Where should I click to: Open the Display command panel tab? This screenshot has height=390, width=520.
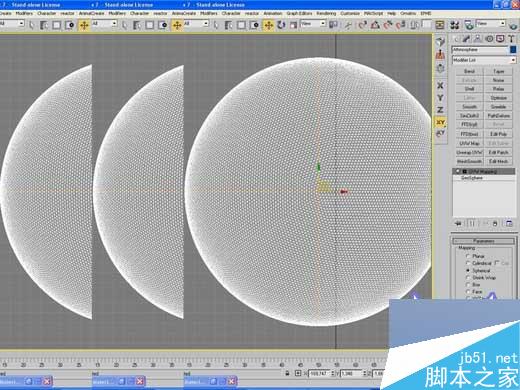click(x=500, y=39)
